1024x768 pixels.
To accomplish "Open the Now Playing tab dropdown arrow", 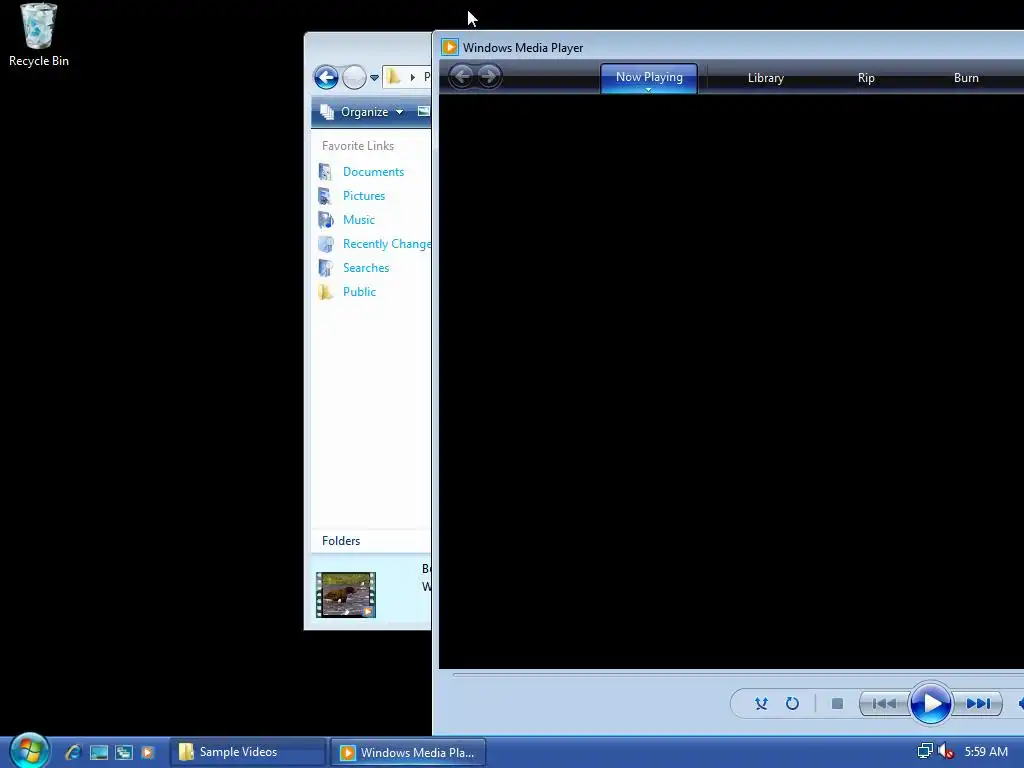I will point(648,89).
